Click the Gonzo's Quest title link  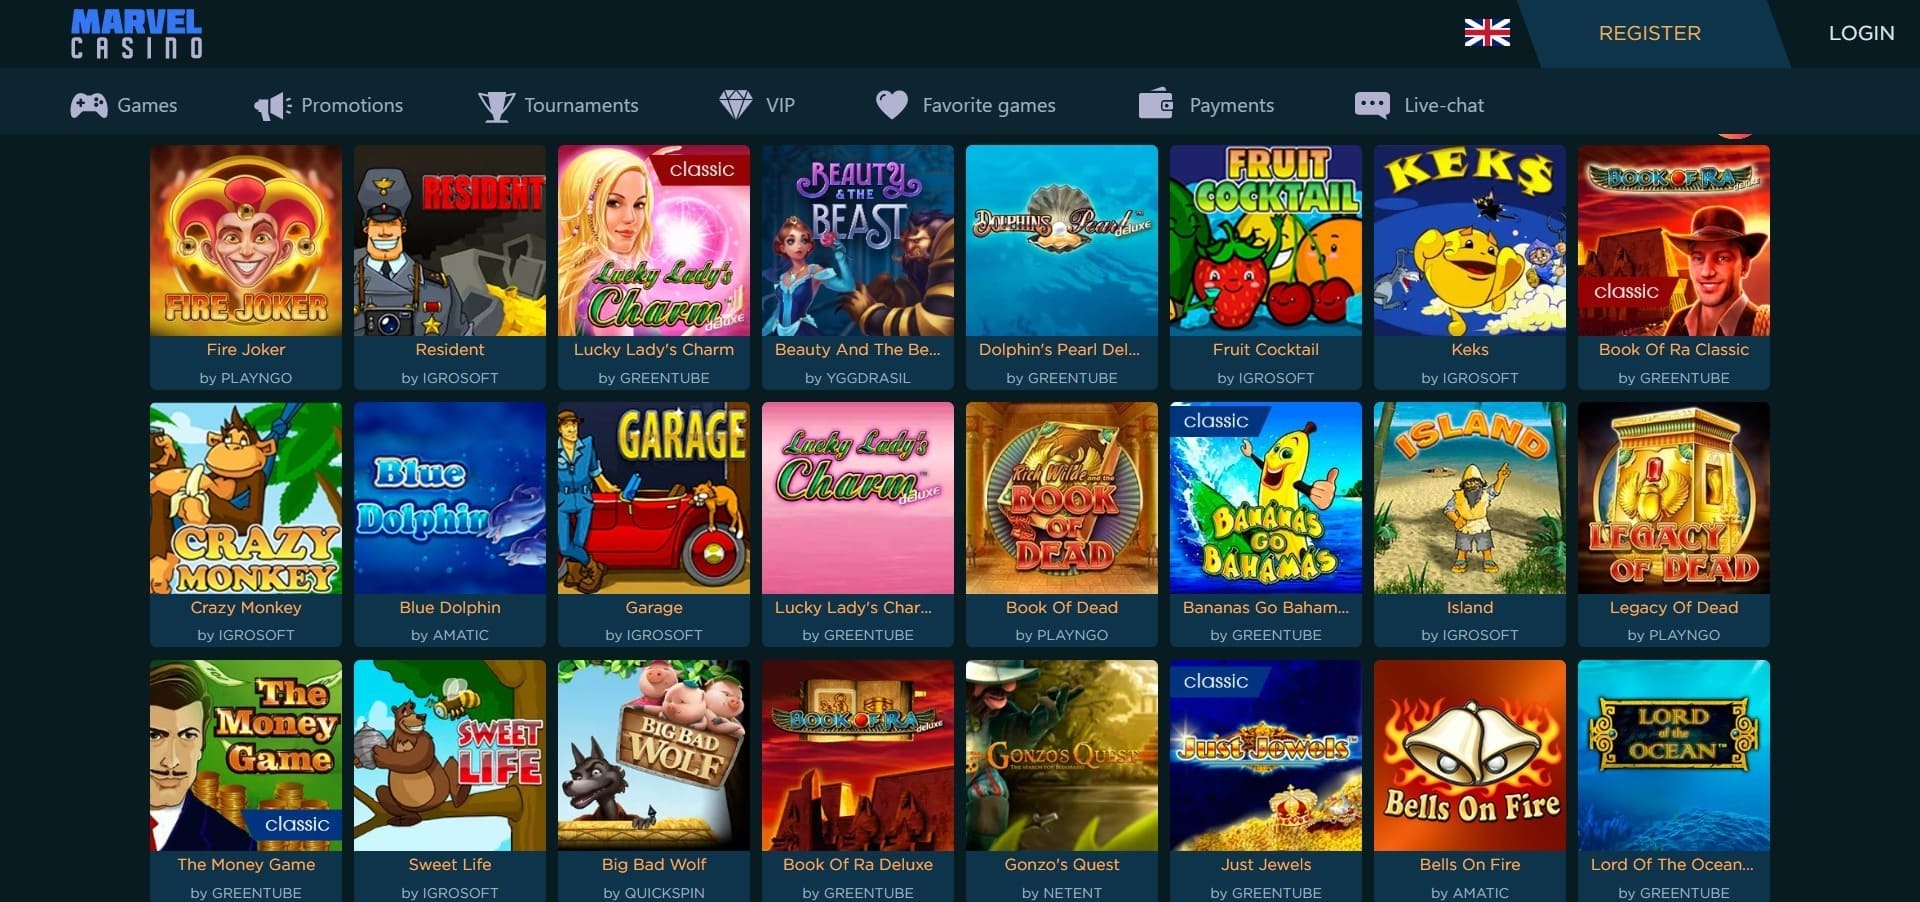pos(1062,864)
